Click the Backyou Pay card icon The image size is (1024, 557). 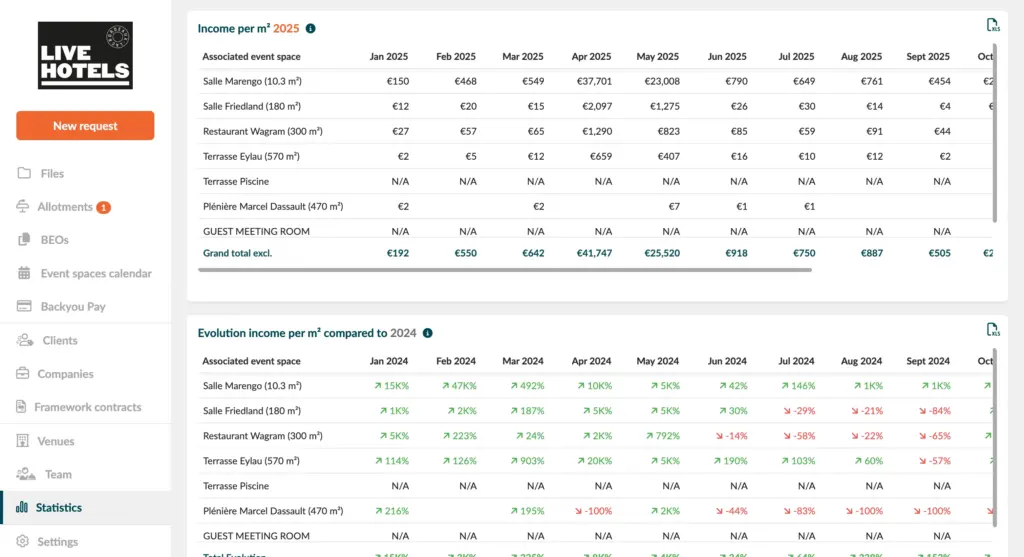click(24, 307)
